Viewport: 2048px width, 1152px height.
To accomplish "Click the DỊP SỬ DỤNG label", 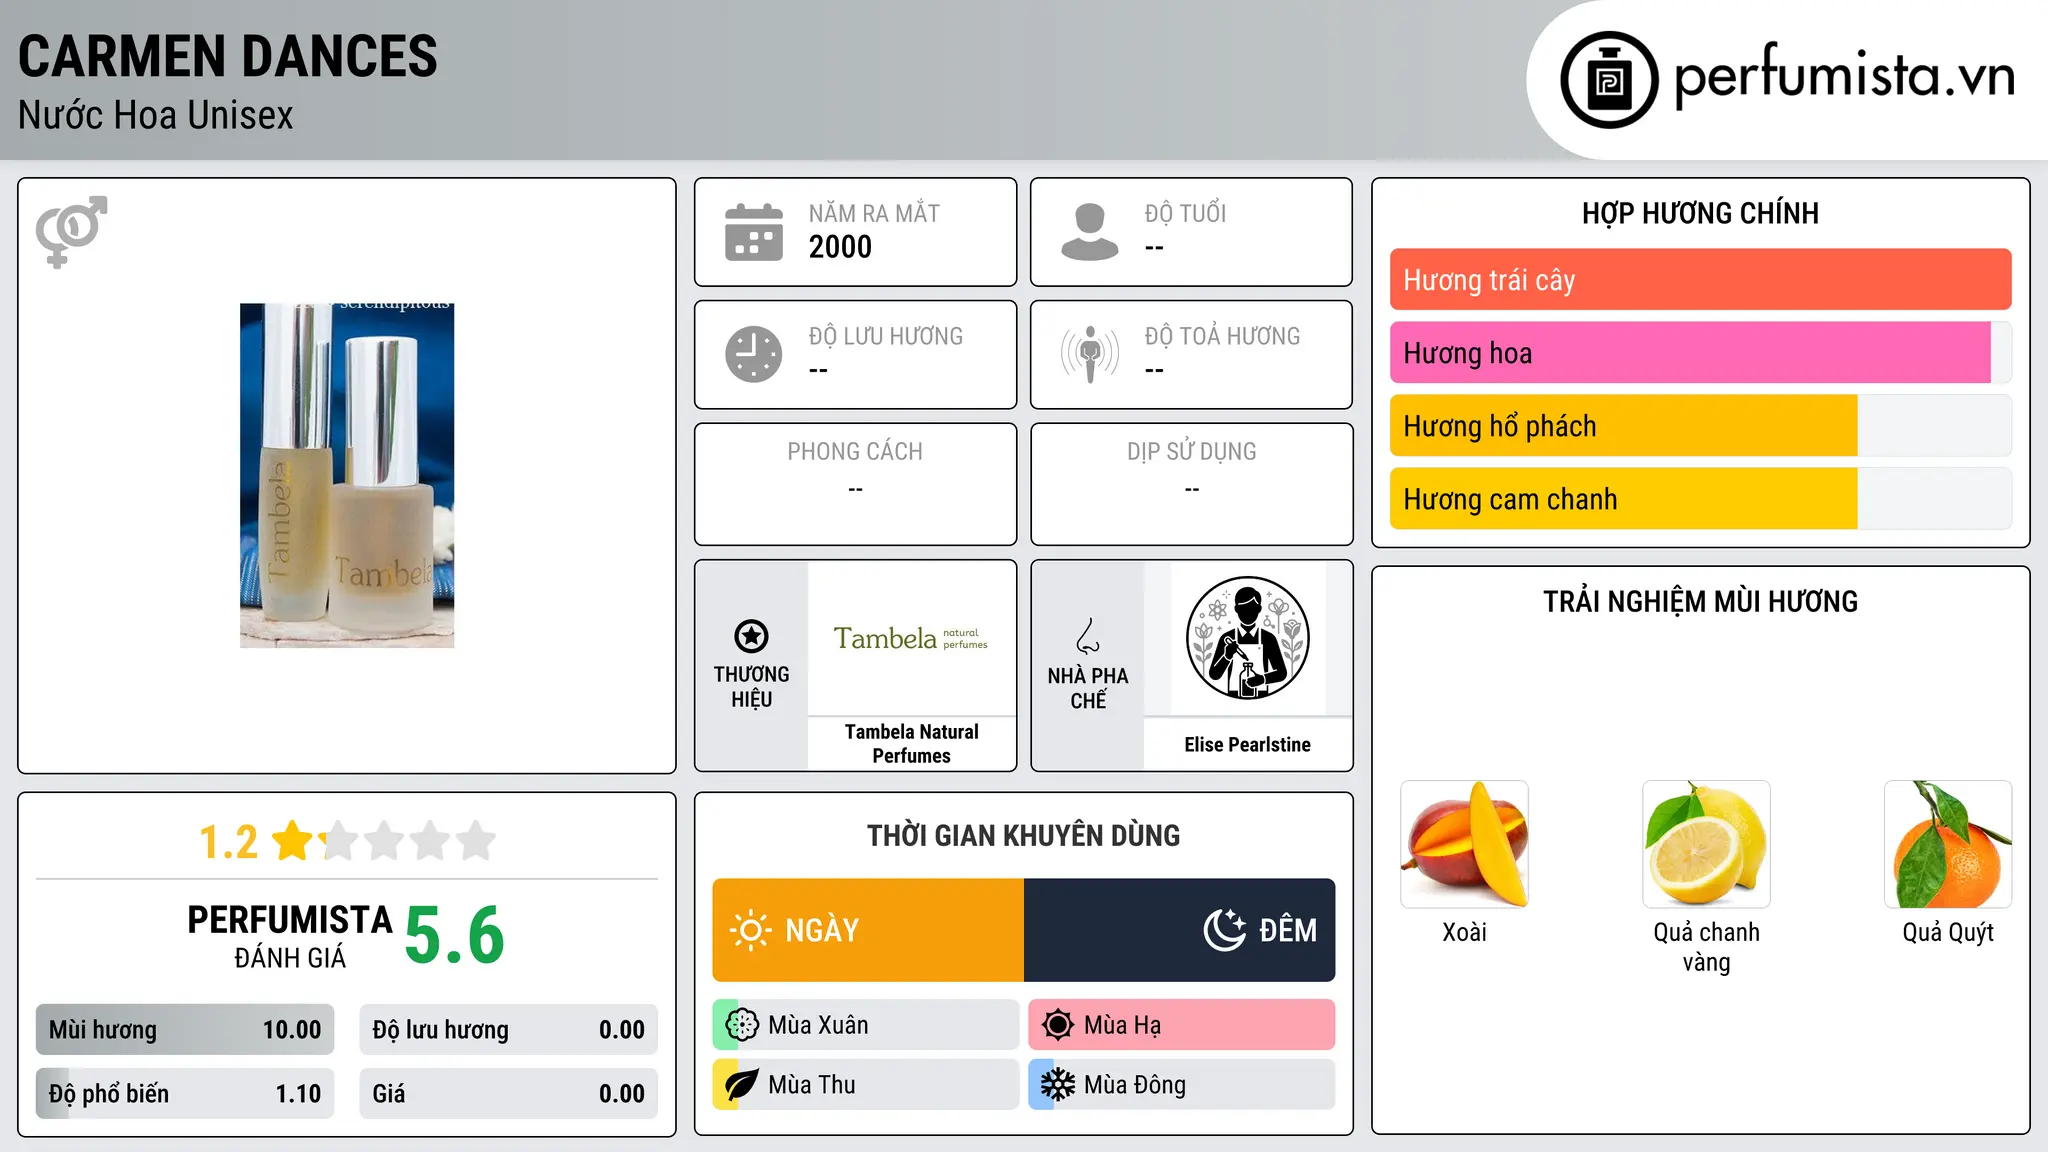I will pos(1192,452).
